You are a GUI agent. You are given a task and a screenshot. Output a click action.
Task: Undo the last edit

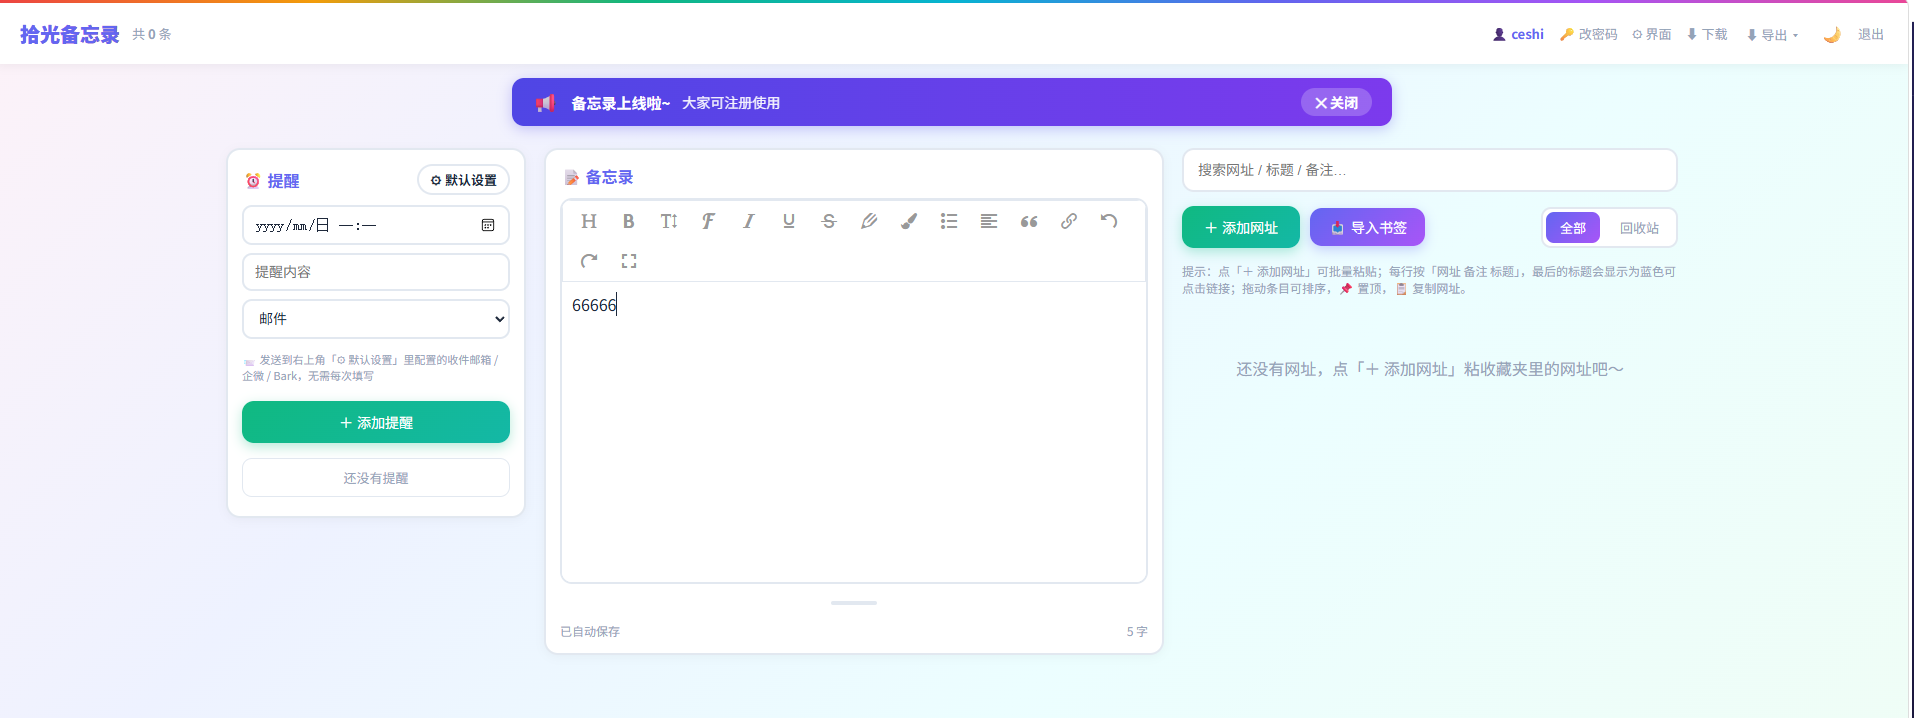(1109, 221)
